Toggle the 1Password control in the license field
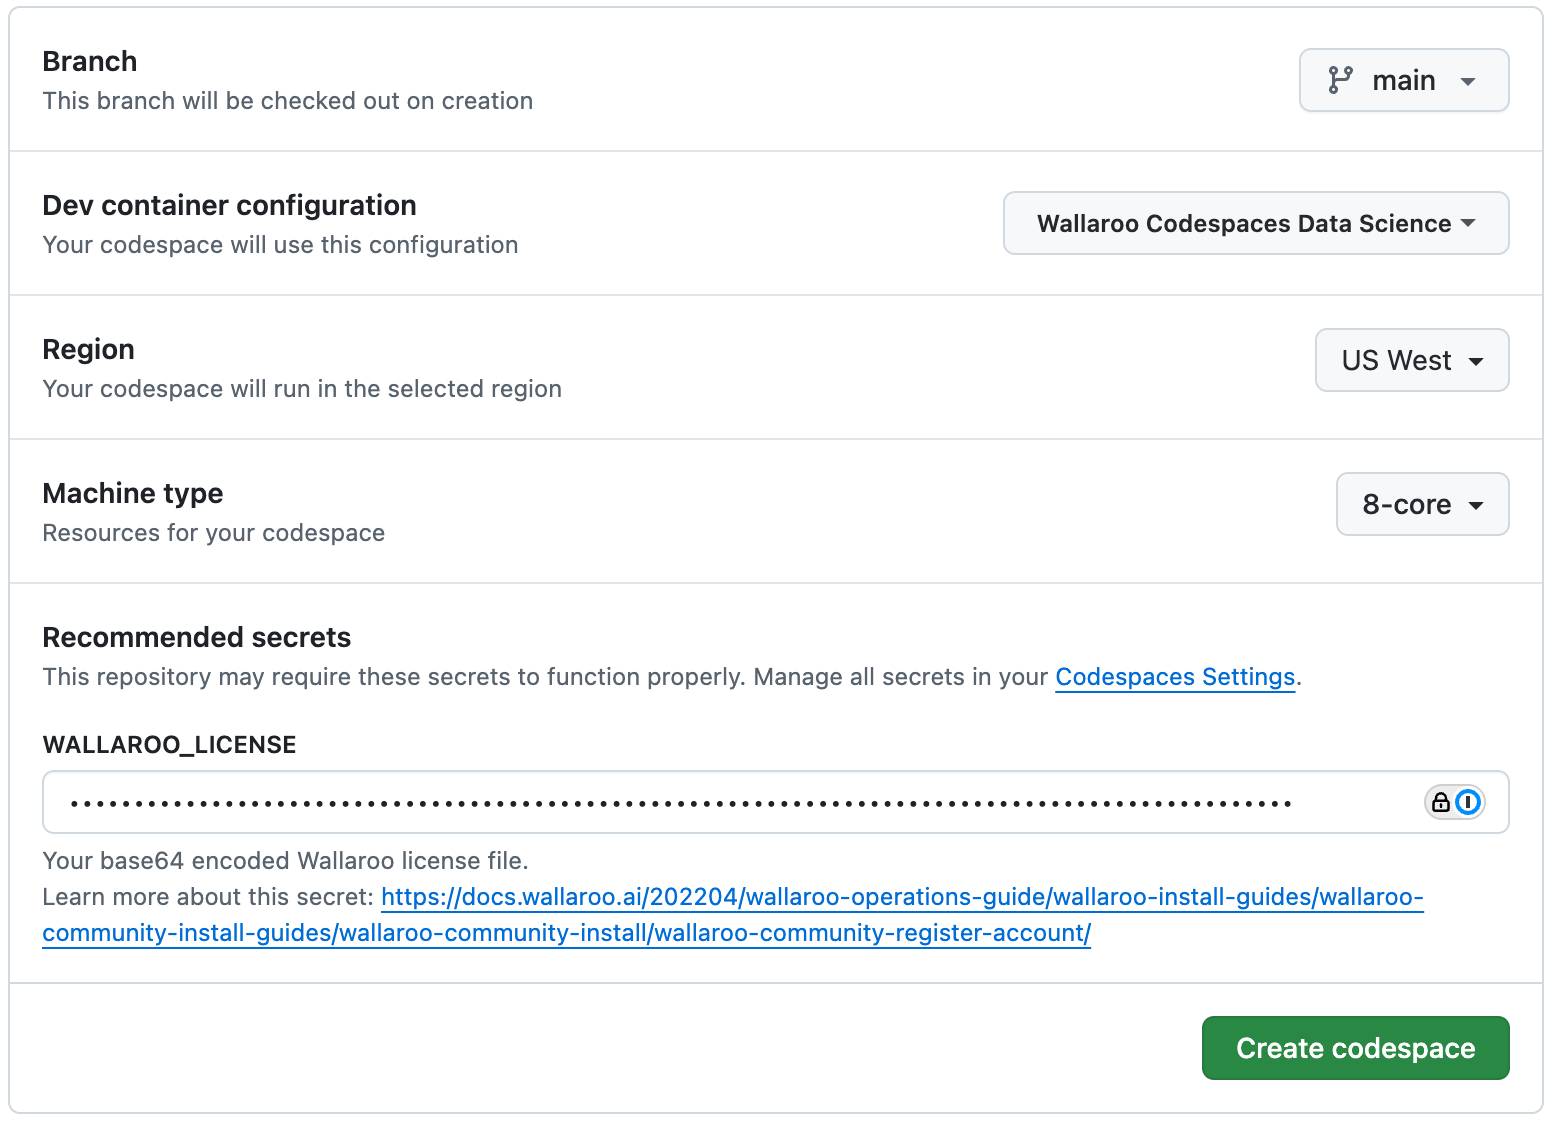The height and width of the screenshot is (1128, 1556). (1467, 802)
